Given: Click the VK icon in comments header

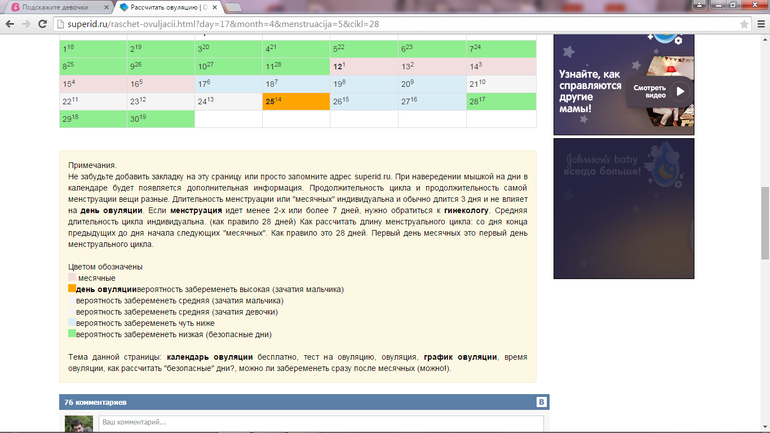Looking at the screenshot, I should pyautogui.click(x=541, y=402).
